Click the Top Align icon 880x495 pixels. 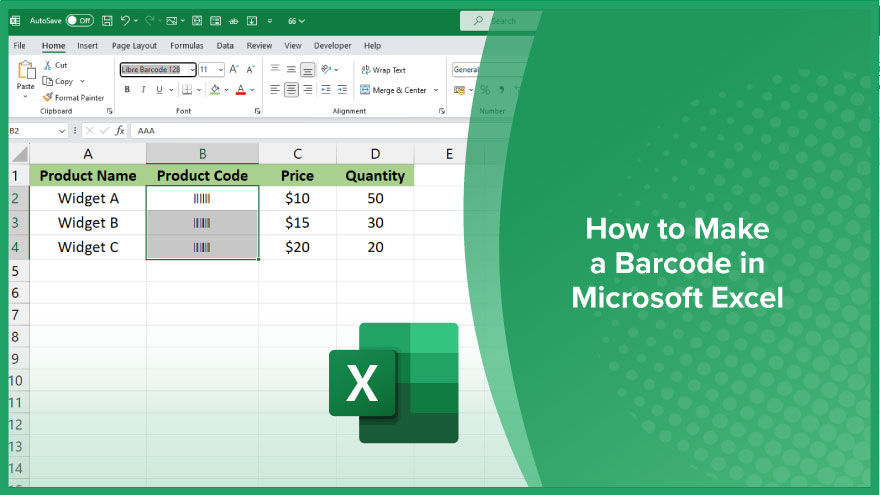pyautogui.click(x=275, y=69)
